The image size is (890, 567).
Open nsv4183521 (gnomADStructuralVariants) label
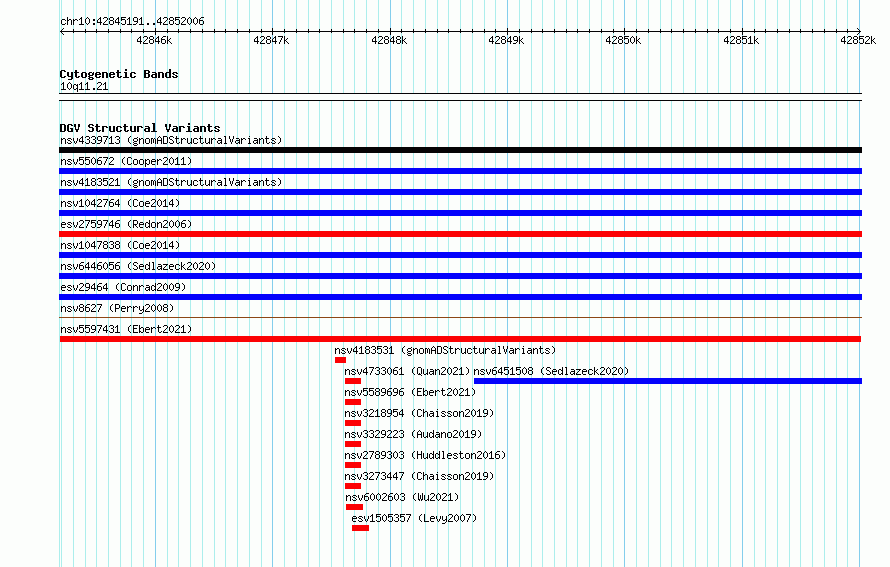(171, 182)
